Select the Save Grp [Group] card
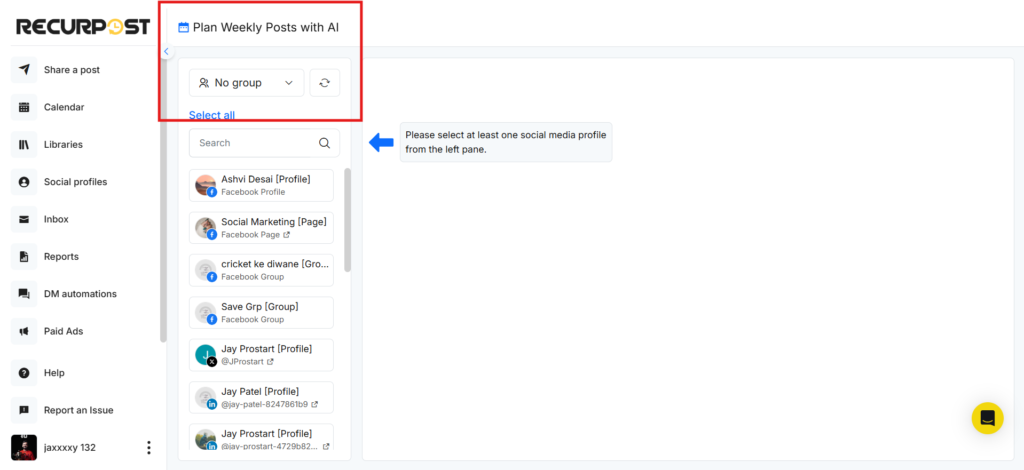Viewport: 1024px width, 470px height. [261, 313]
